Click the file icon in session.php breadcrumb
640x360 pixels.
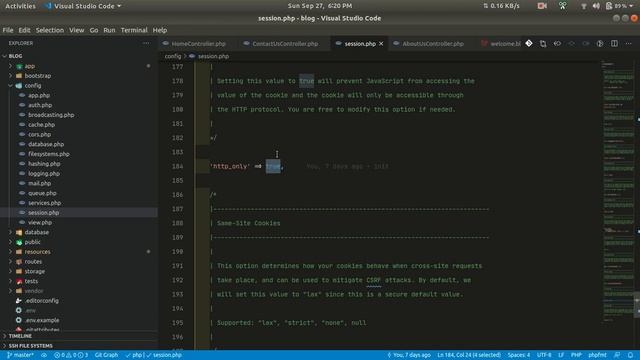(x=192, y=56)
